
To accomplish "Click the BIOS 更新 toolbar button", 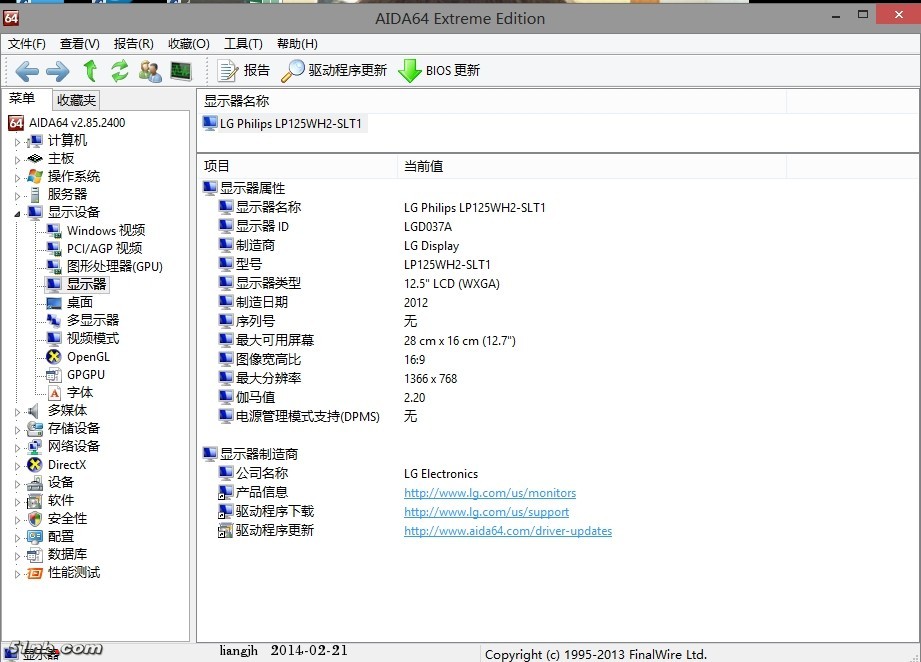I will point(440,70).
